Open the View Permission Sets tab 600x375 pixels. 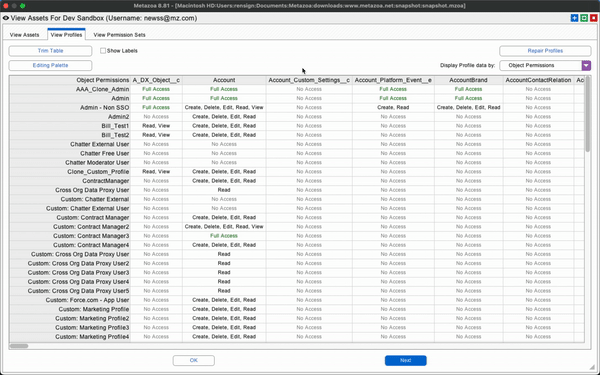119,35
